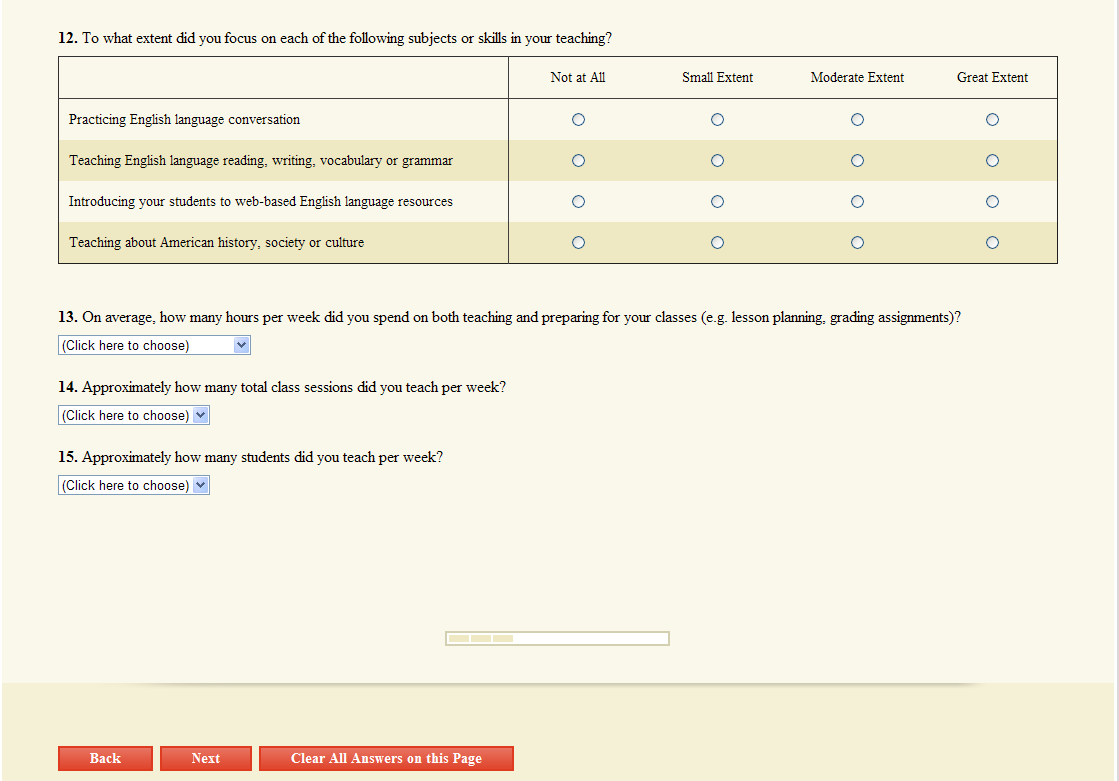Open the hours per week dropdown

[x=154, y=346]
